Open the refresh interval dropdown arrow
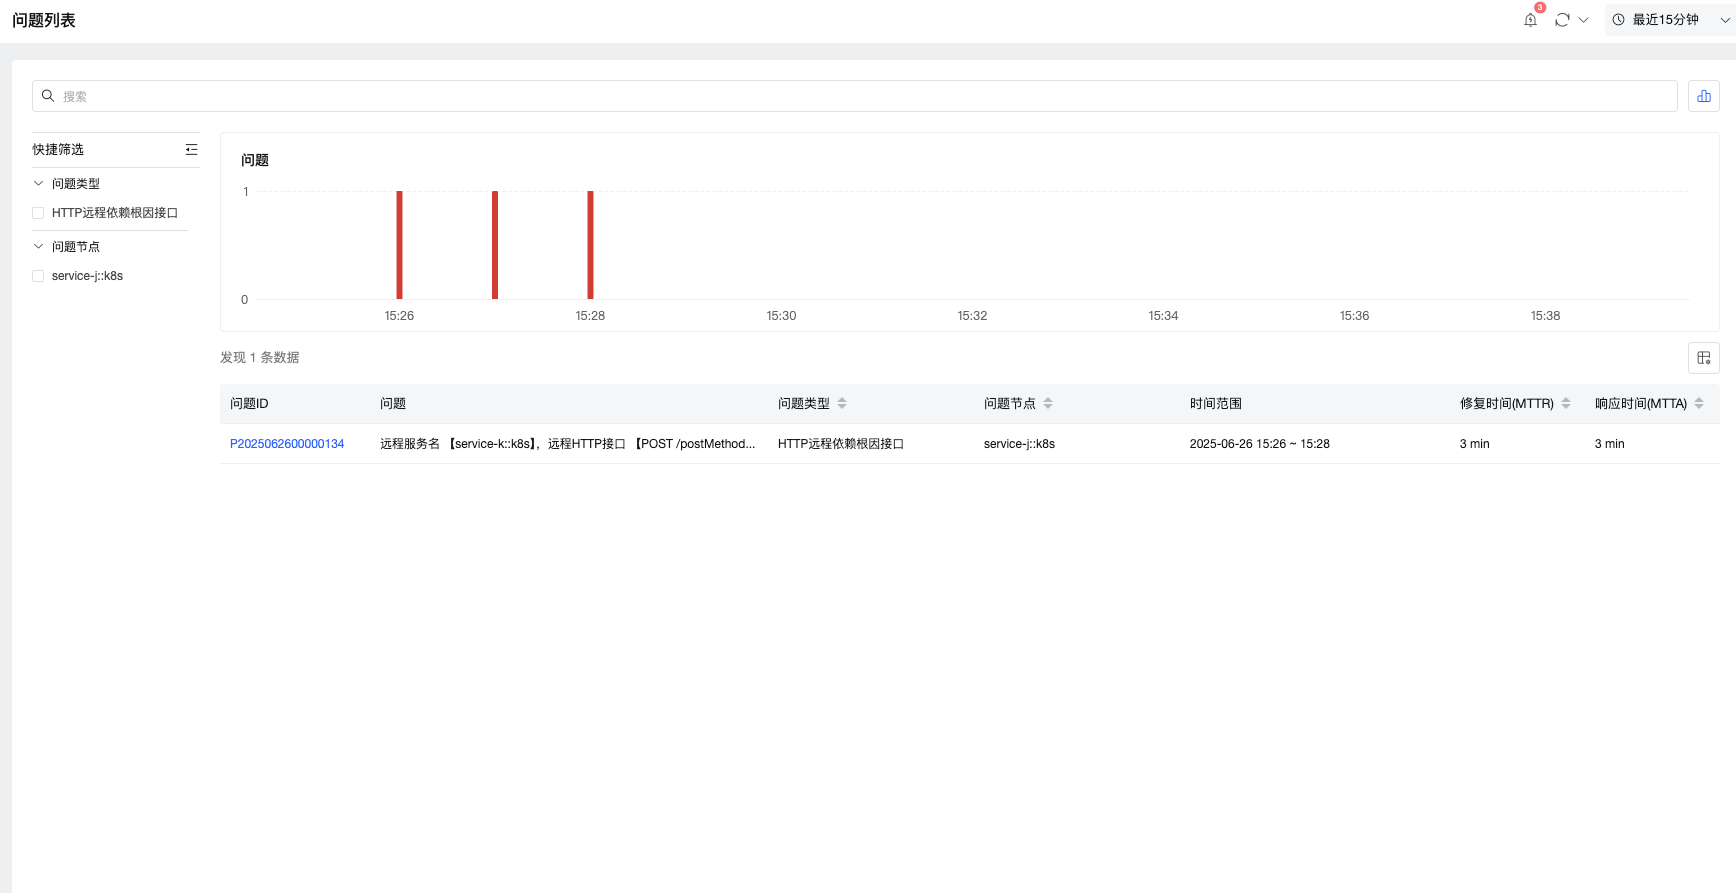The width and height of the screenshot is (1736, 893). (1584, 20)
